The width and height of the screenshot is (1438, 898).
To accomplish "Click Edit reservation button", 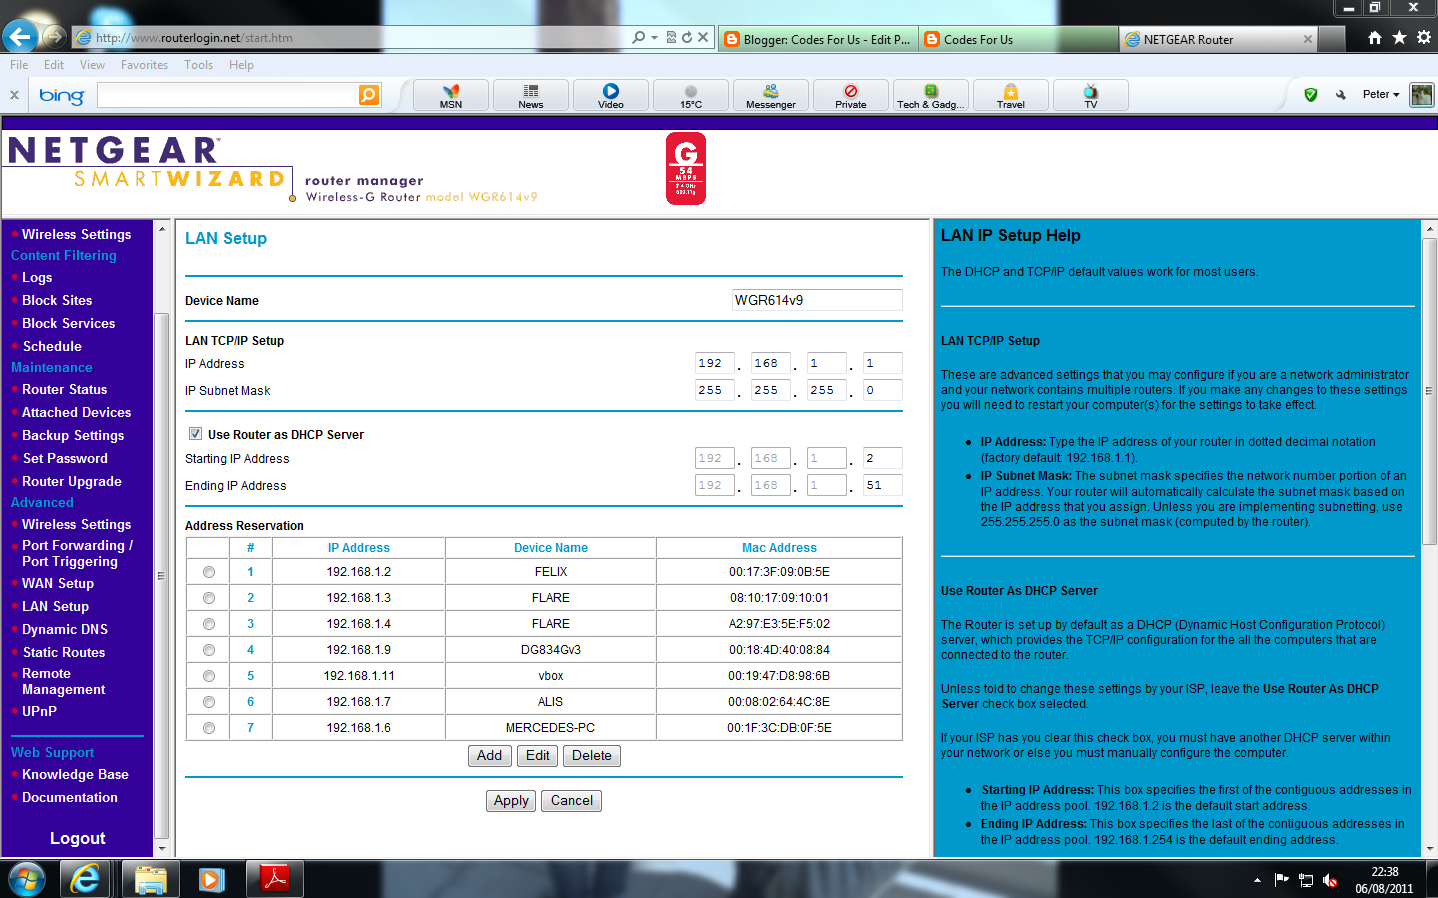I will (x=538, y=756).
